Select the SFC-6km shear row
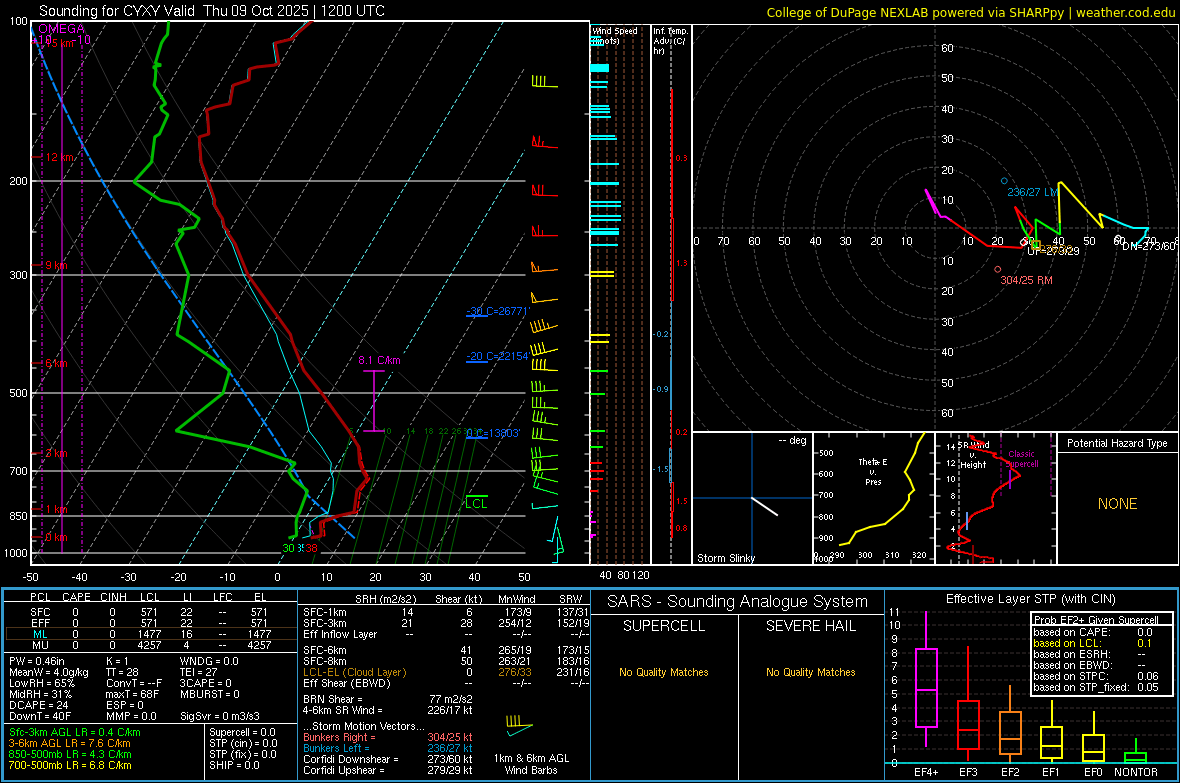This screenshot has height=783, width=1180. coord(446,650)
